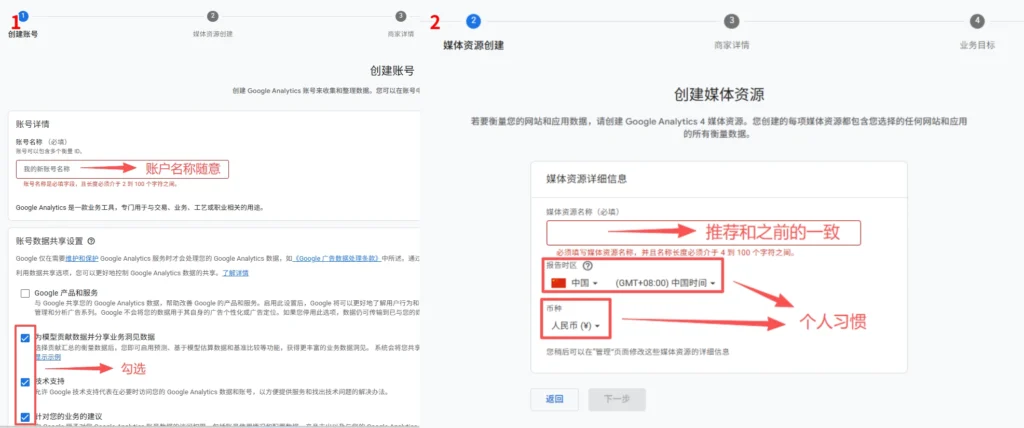Click step 2 circle above 媒体资源创建 in left panel
The height and width of the screenshot is (428, 1024).
tap(212, 16)
